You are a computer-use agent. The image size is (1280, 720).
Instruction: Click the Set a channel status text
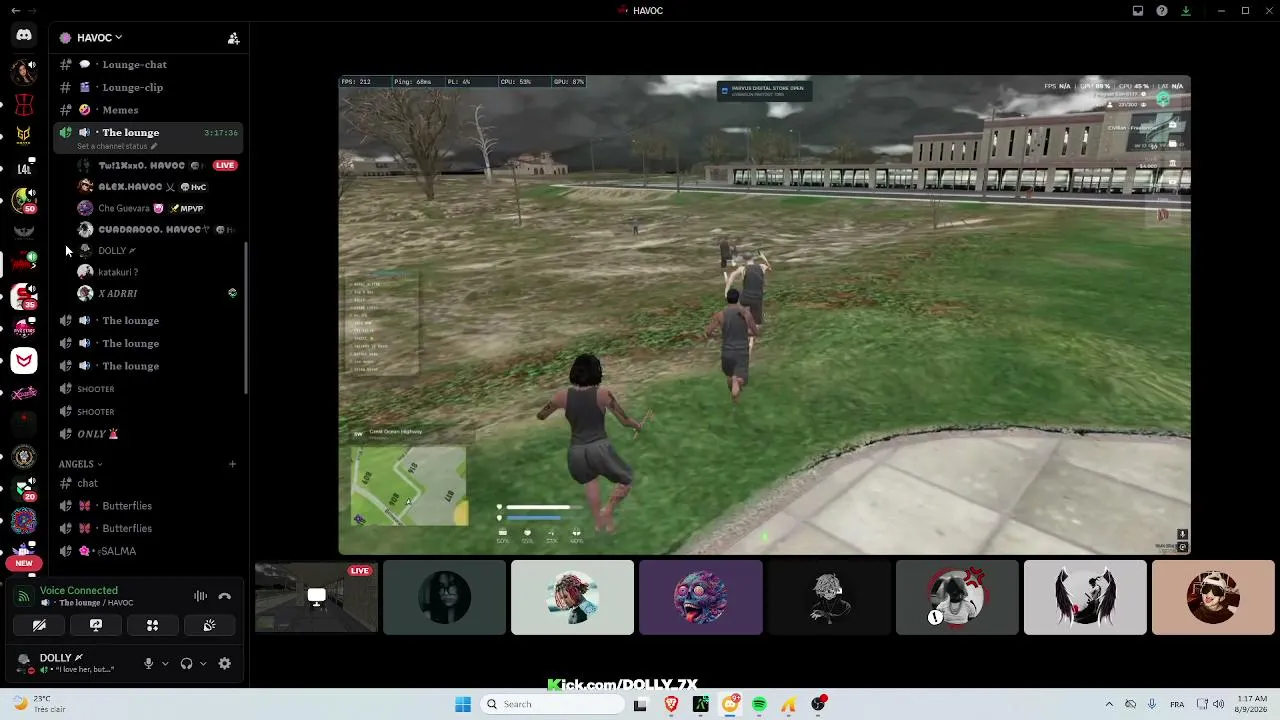pyautogui.click(x=112, y=146)
